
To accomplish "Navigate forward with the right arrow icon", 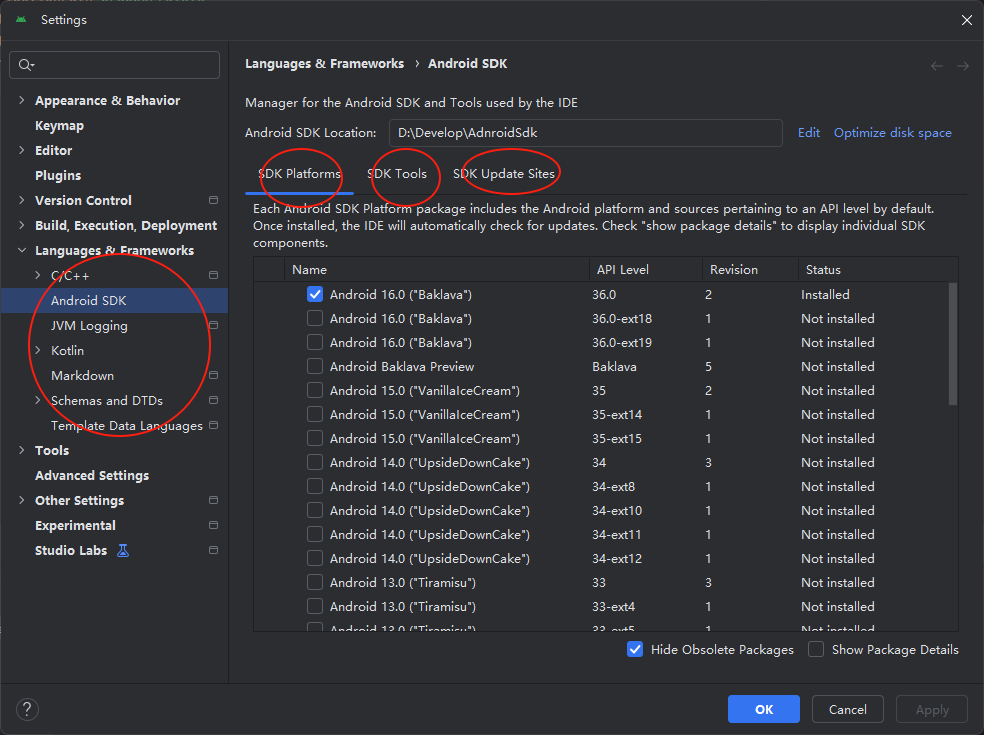I will coord(963,66).
